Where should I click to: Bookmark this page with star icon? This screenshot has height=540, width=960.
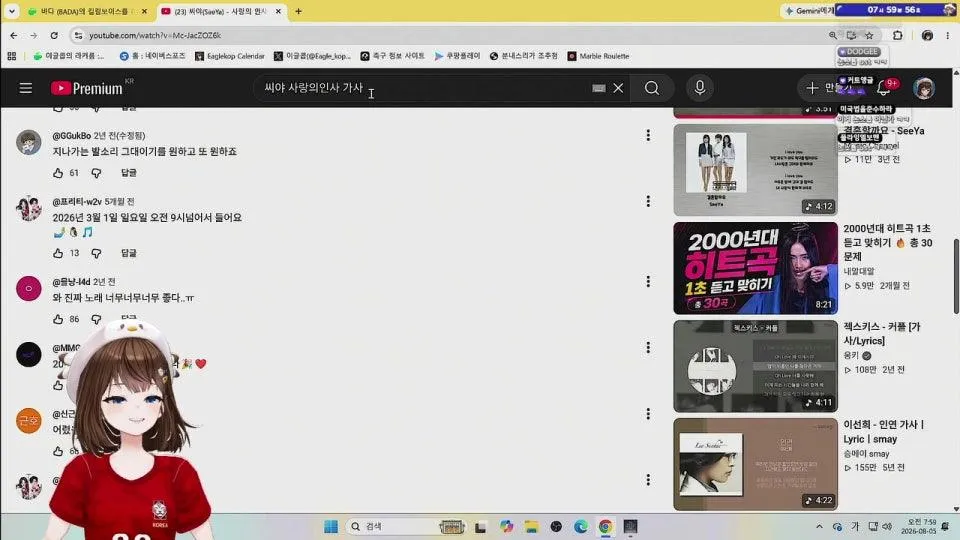[869, 36]
